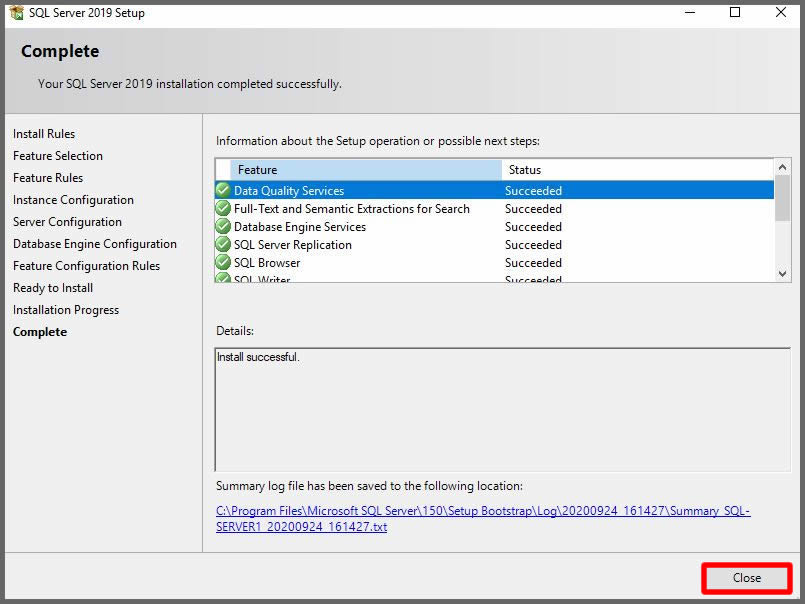The image size is (805, 604).
Task: Minimize the SQL Server Setup window
Action: pos(689,13)
